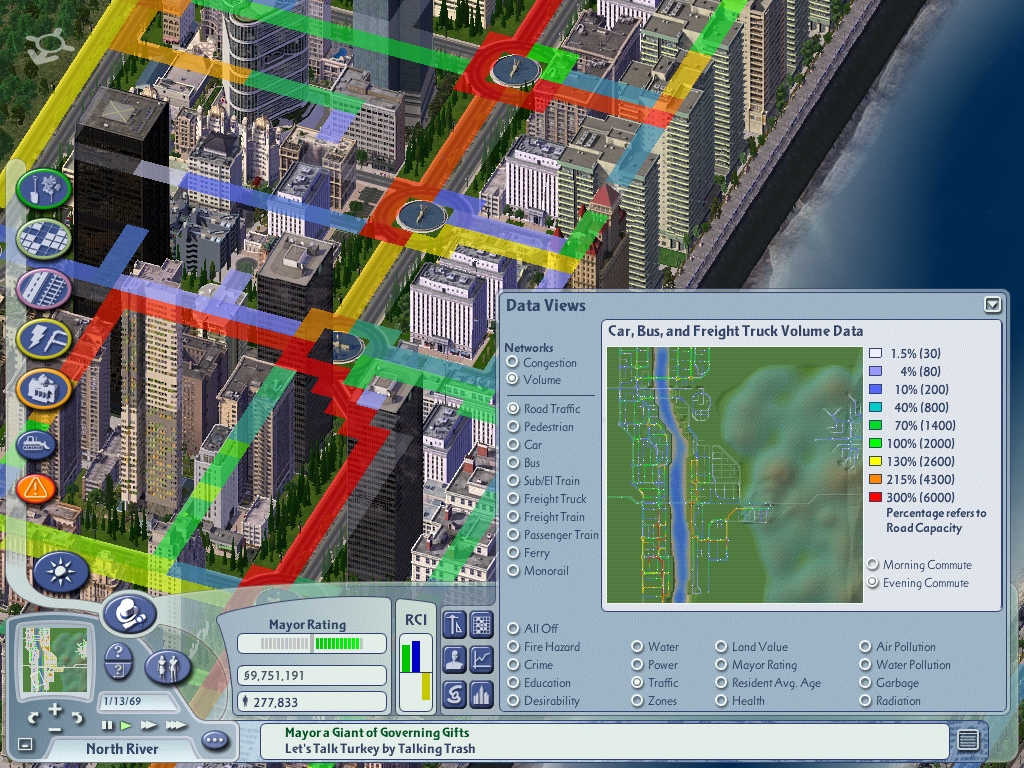
Task: Open the emergency tools warning icon
Action: click(x=35, y=488)
